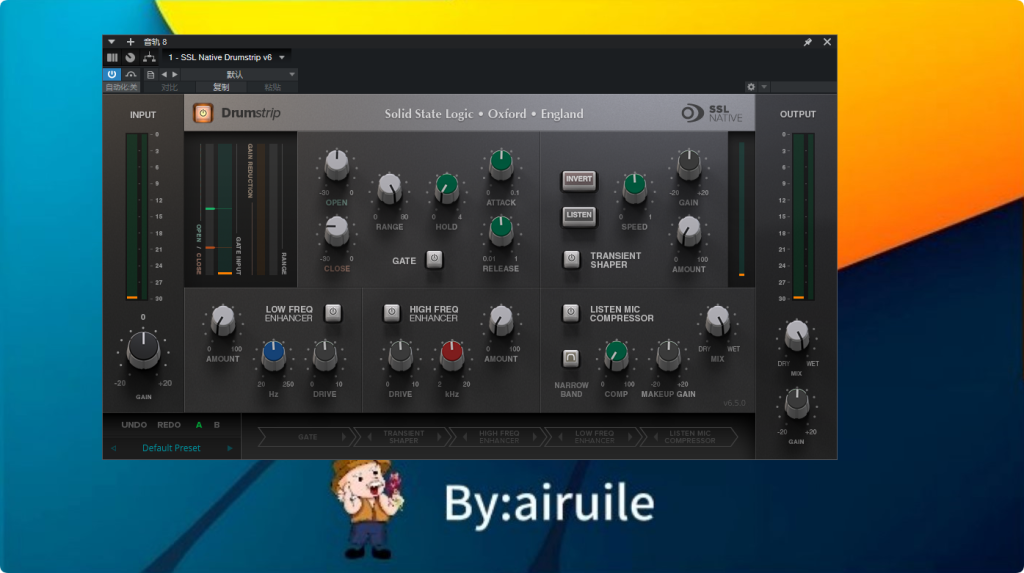Open the SSL Native Drumstrip v6 plugin selector
Viewport: 1024px width, 573px height.
pos(226,57)
